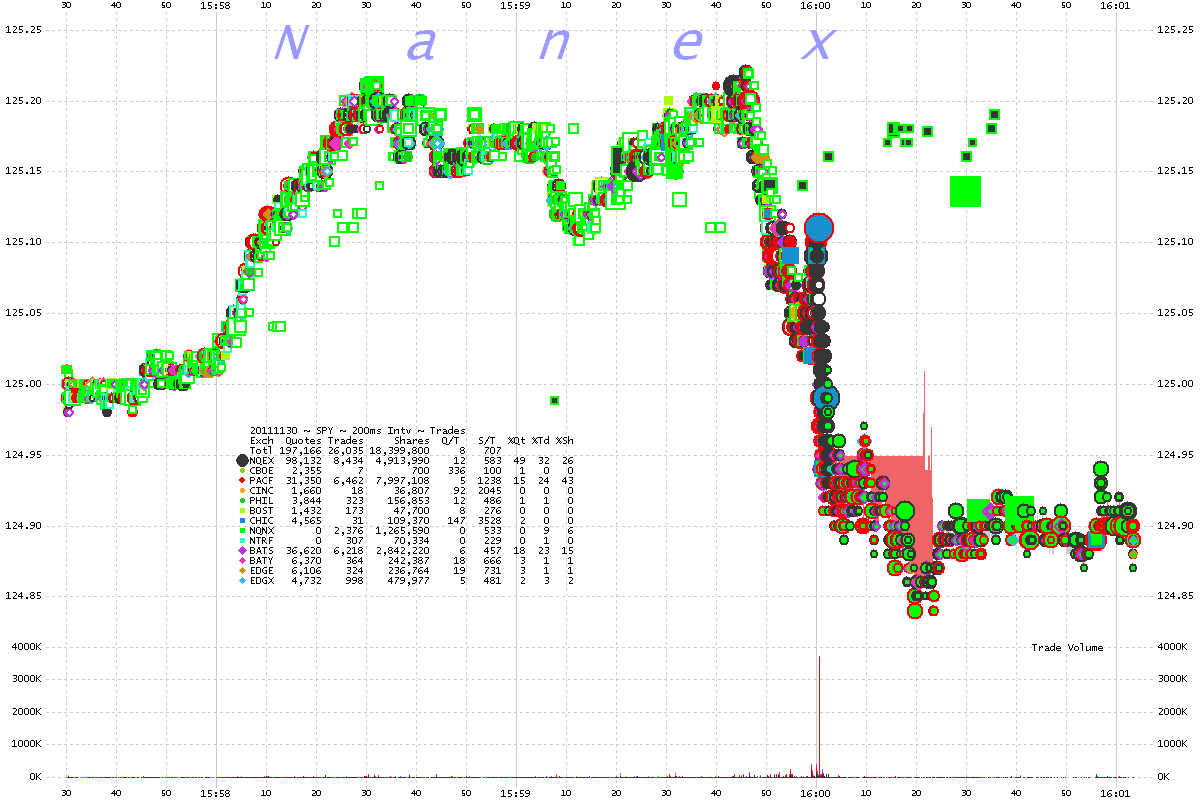Click the 'Exch' column header

[x=262, y=440]
